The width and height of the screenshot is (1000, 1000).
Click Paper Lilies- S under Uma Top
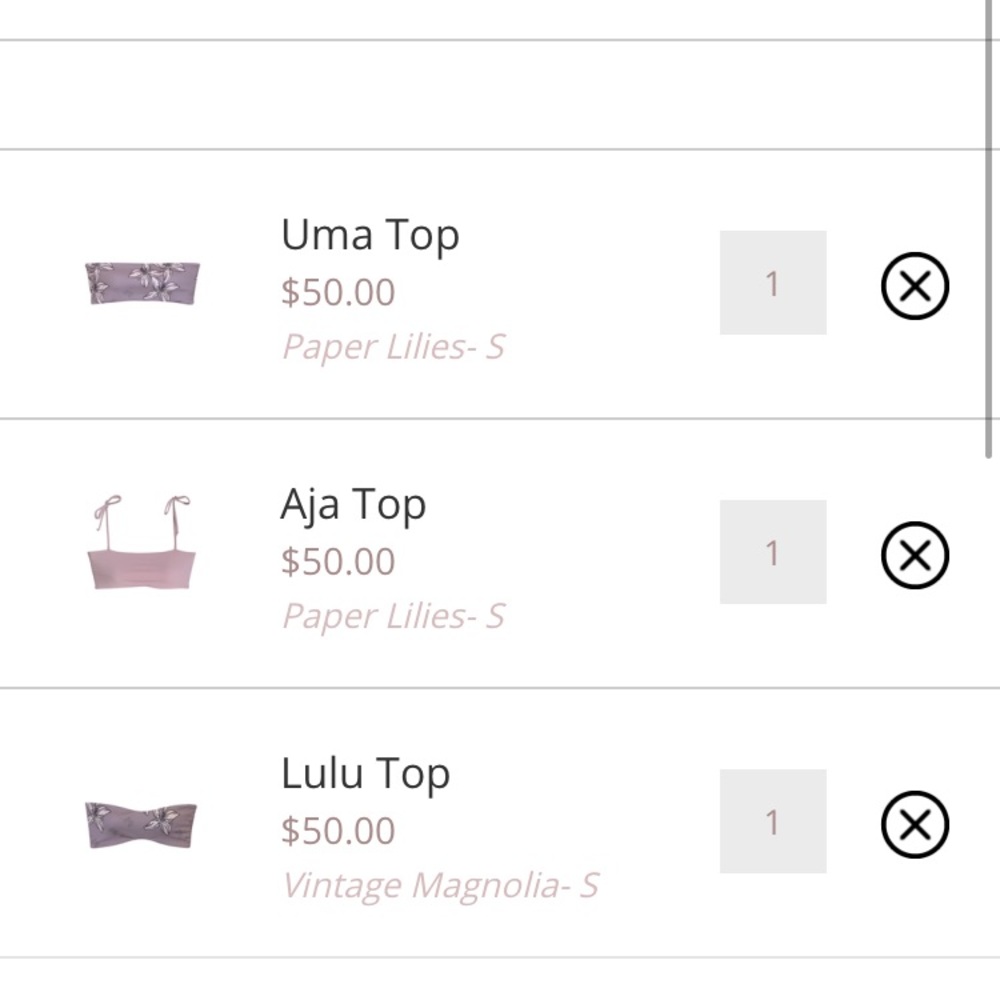[393, 347]
